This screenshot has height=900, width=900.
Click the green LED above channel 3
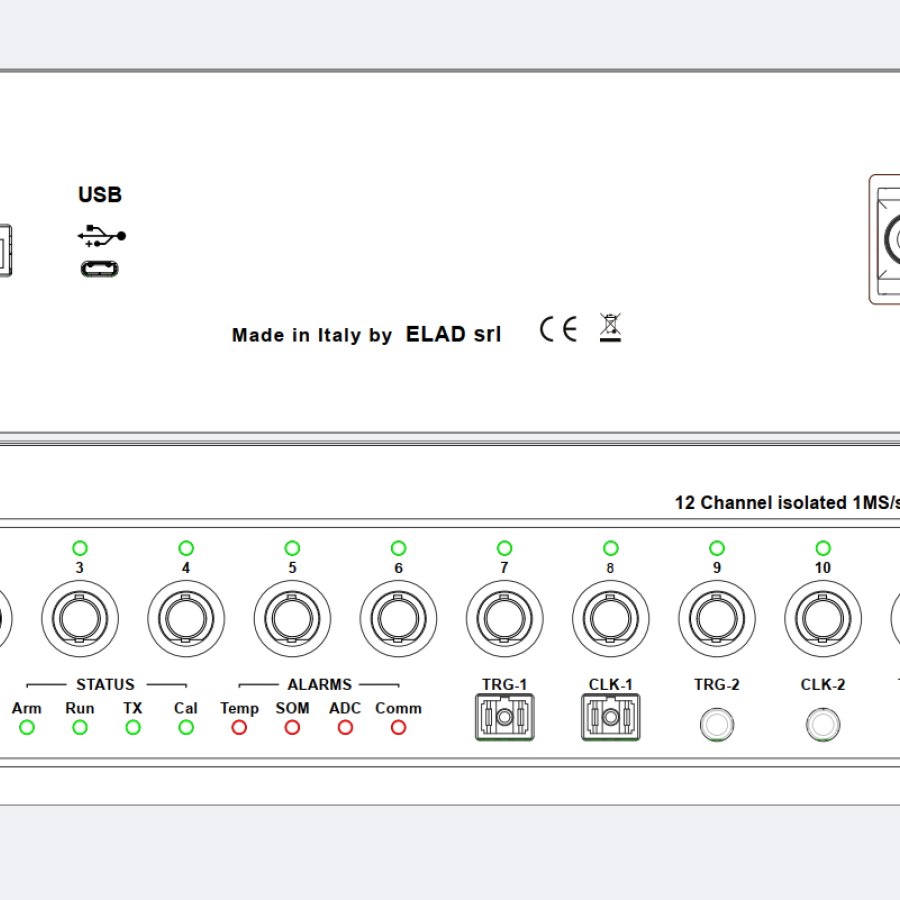pos(80,548)
